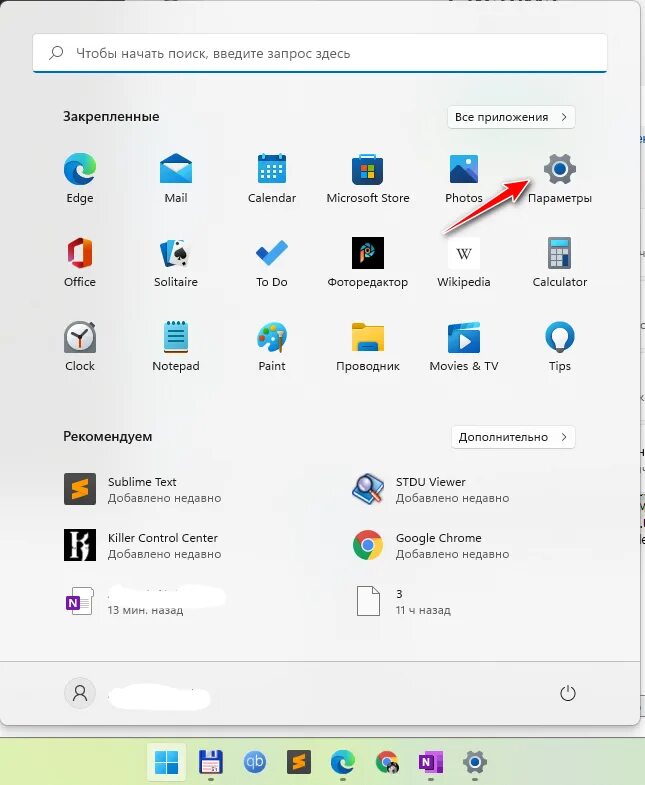Switch to Chrome on taskbar
The height and width of the screenshot is (785, 645).
click(387, 762)
